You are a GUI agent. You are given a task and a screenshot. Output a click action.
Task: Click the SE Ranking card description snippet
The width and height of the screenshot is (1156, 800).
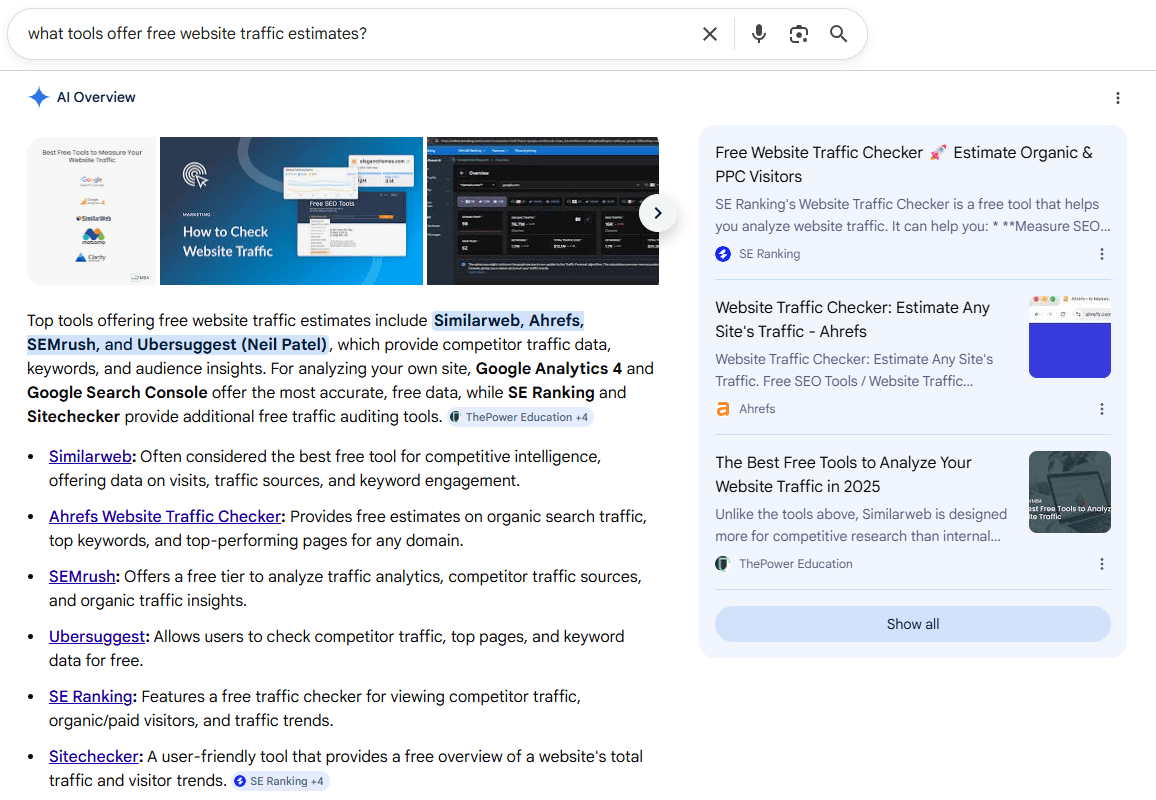912,215
